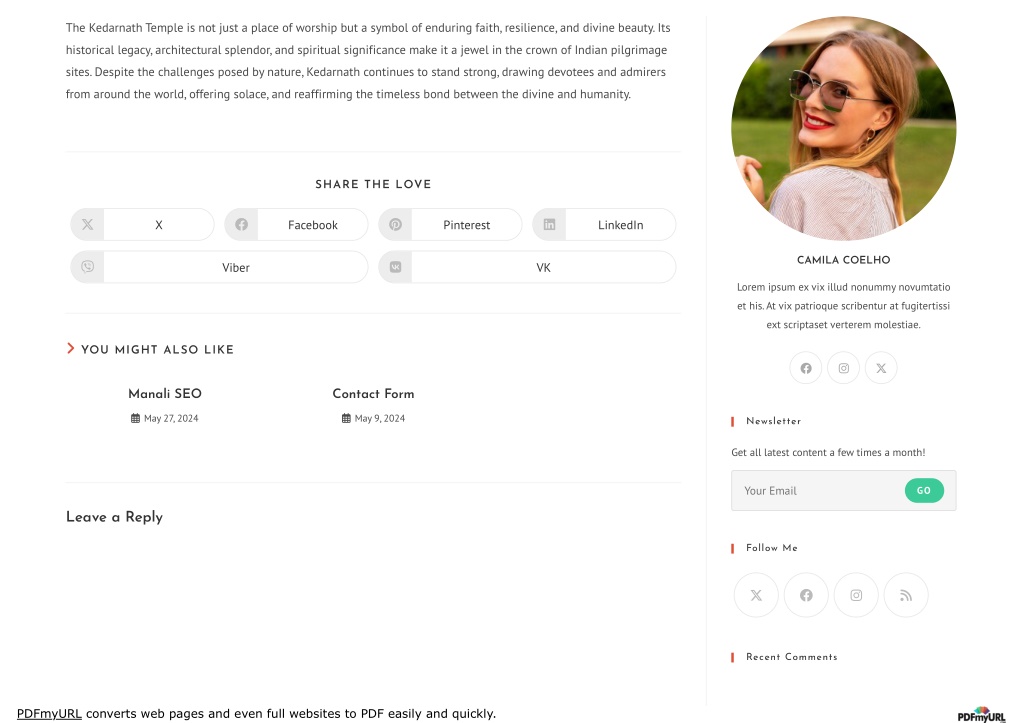Click the X icon in share row
The height and width of the screenshot is (723, 1023).
point(87,224)
